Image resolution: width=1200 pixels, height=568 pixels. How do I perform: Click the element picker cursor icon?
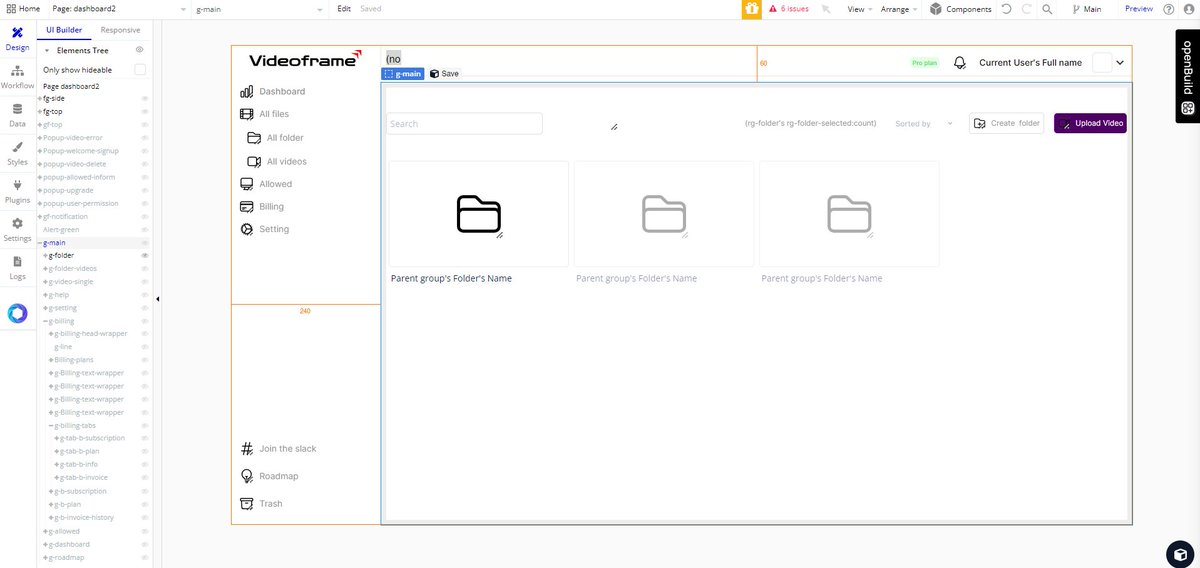(x=826, y=9)
